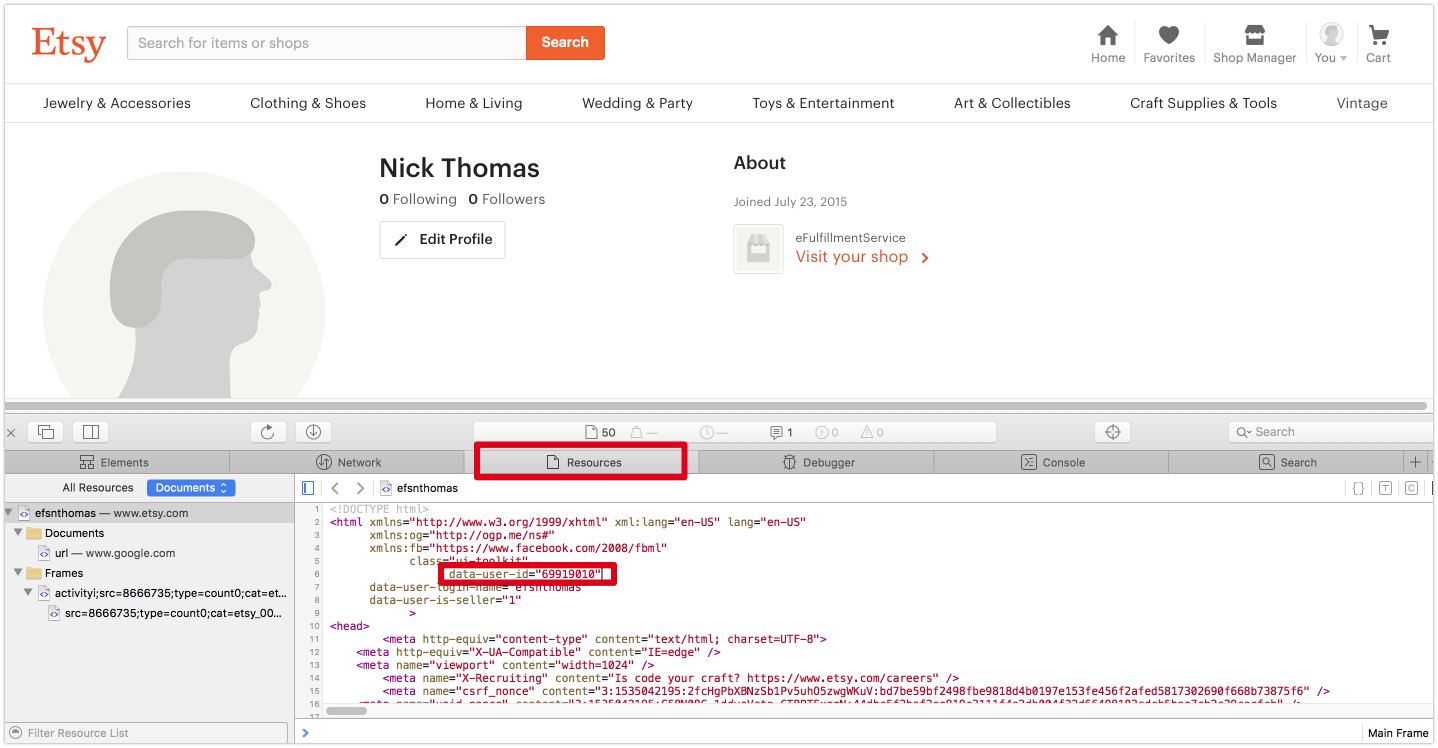Switch to the inspector Search tab
The image size is (1438, 748).
1286,462
